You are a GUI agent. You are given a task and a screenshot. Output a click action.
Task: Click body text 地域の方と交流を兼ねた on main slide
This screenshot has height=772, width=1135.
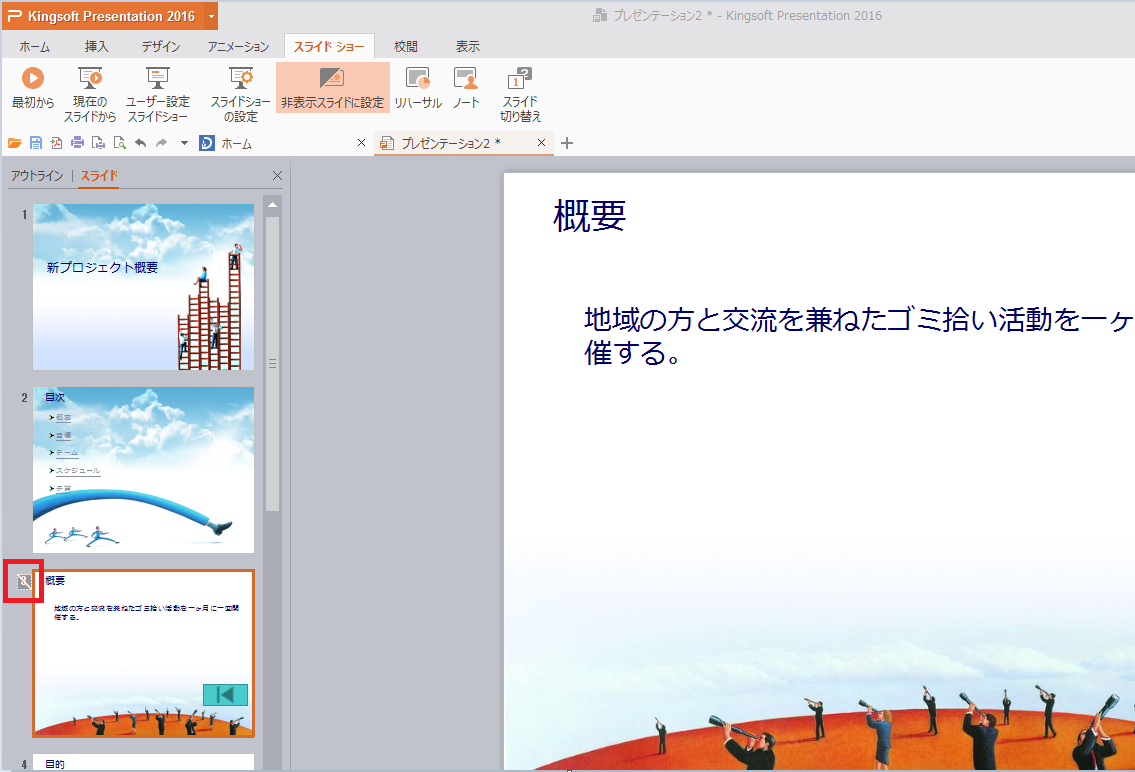733,319
